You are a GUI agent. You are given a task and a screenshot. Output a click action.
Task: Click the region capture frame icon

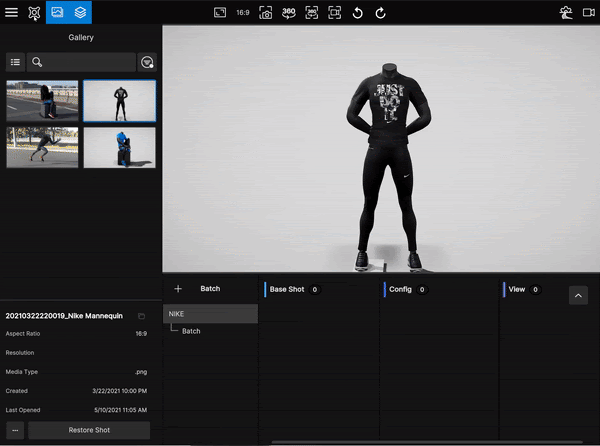tap(335, 13)
